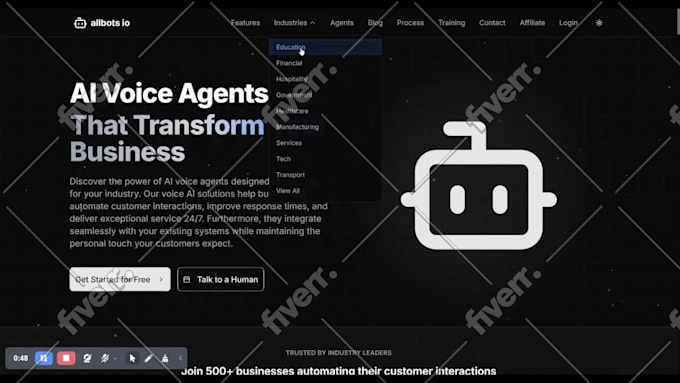Click the large robot hero image
The width and height of the screenshot is (680, 383).
tap(479, 186)
